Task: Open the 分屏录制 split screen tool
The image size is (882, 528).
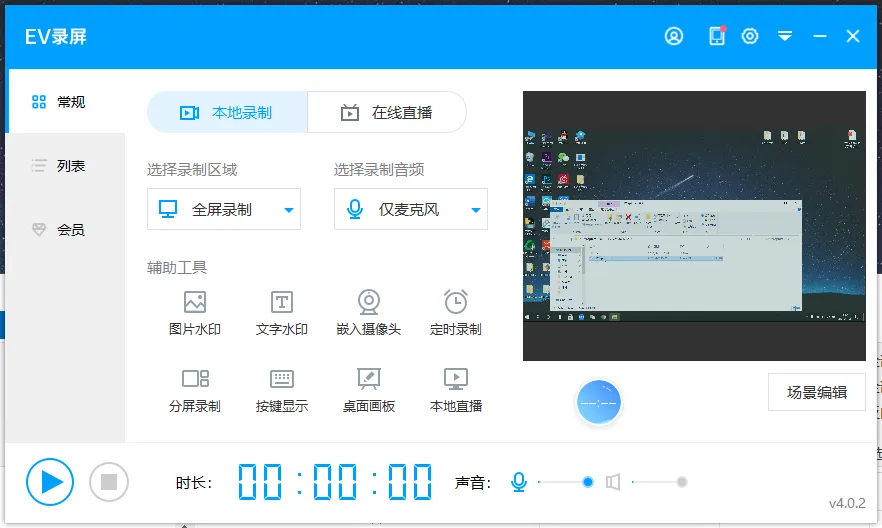Action: click(x=195, y=390)
